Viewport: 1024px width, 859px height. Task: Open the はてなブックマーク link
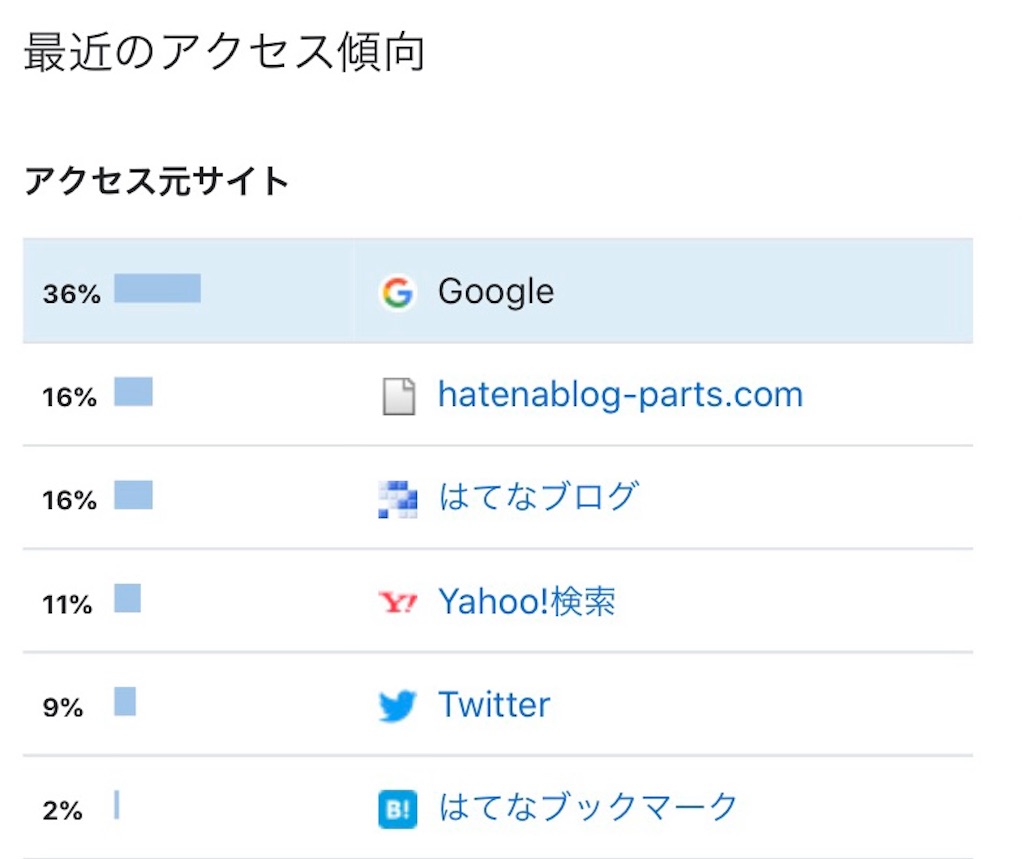tap(588, 807)
